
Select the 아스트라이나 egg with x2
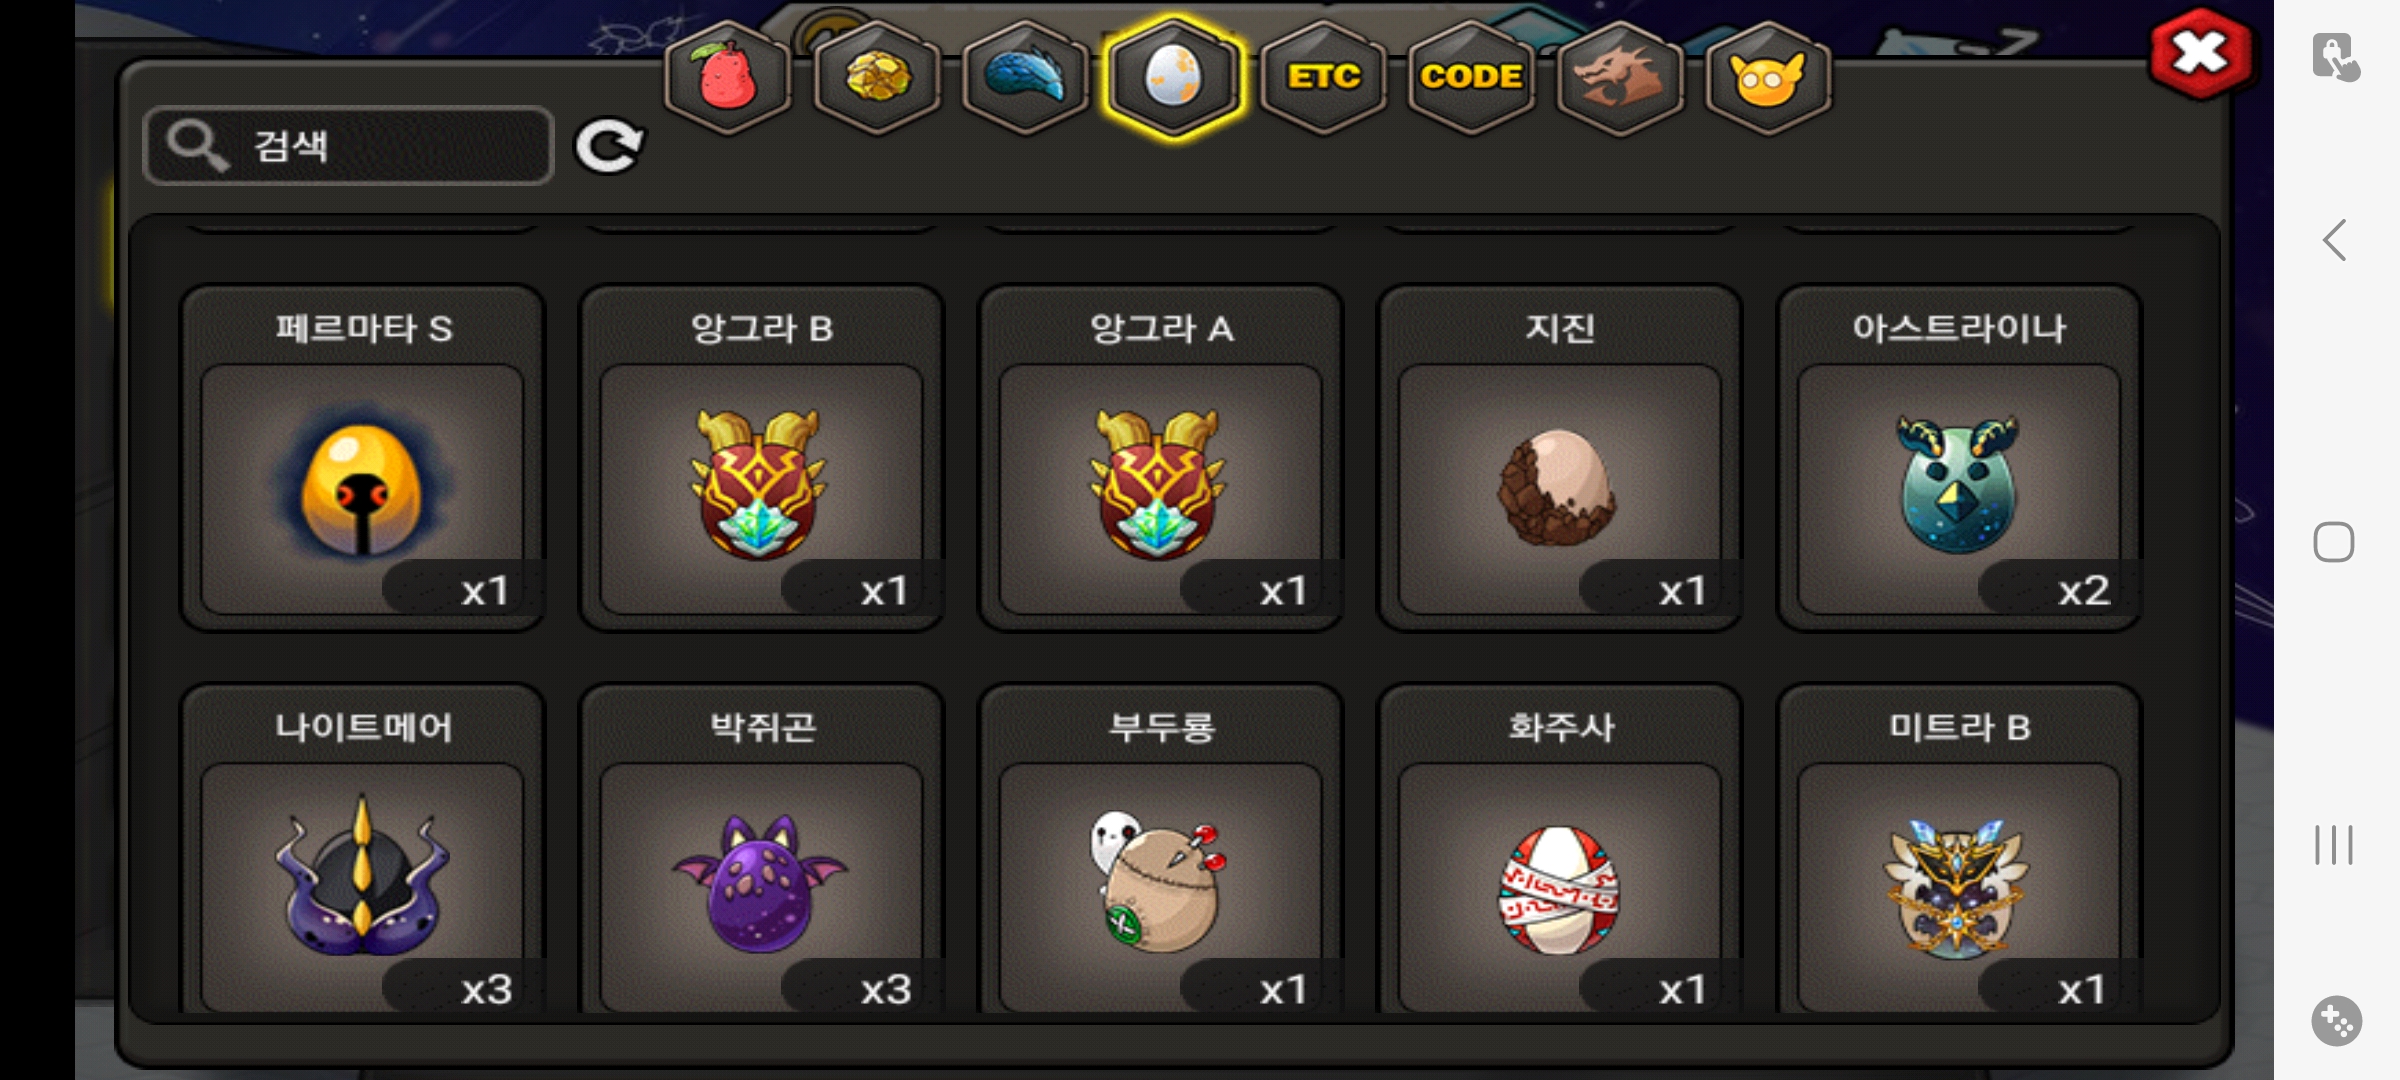(x=1959, y=459)
